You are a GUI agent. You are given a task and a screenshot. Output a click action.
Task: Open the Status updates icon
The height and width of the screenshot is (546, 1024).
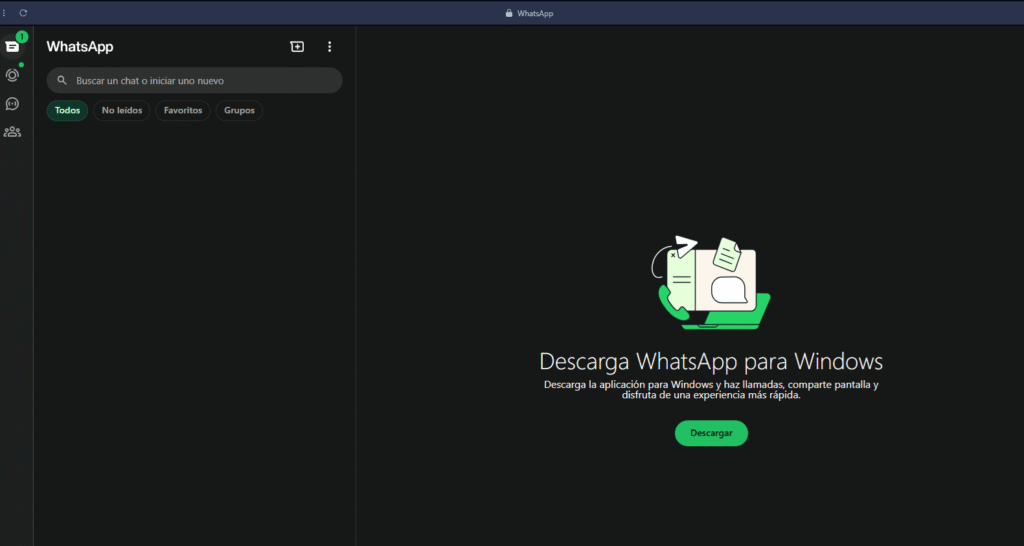click(x=12, y=75)
